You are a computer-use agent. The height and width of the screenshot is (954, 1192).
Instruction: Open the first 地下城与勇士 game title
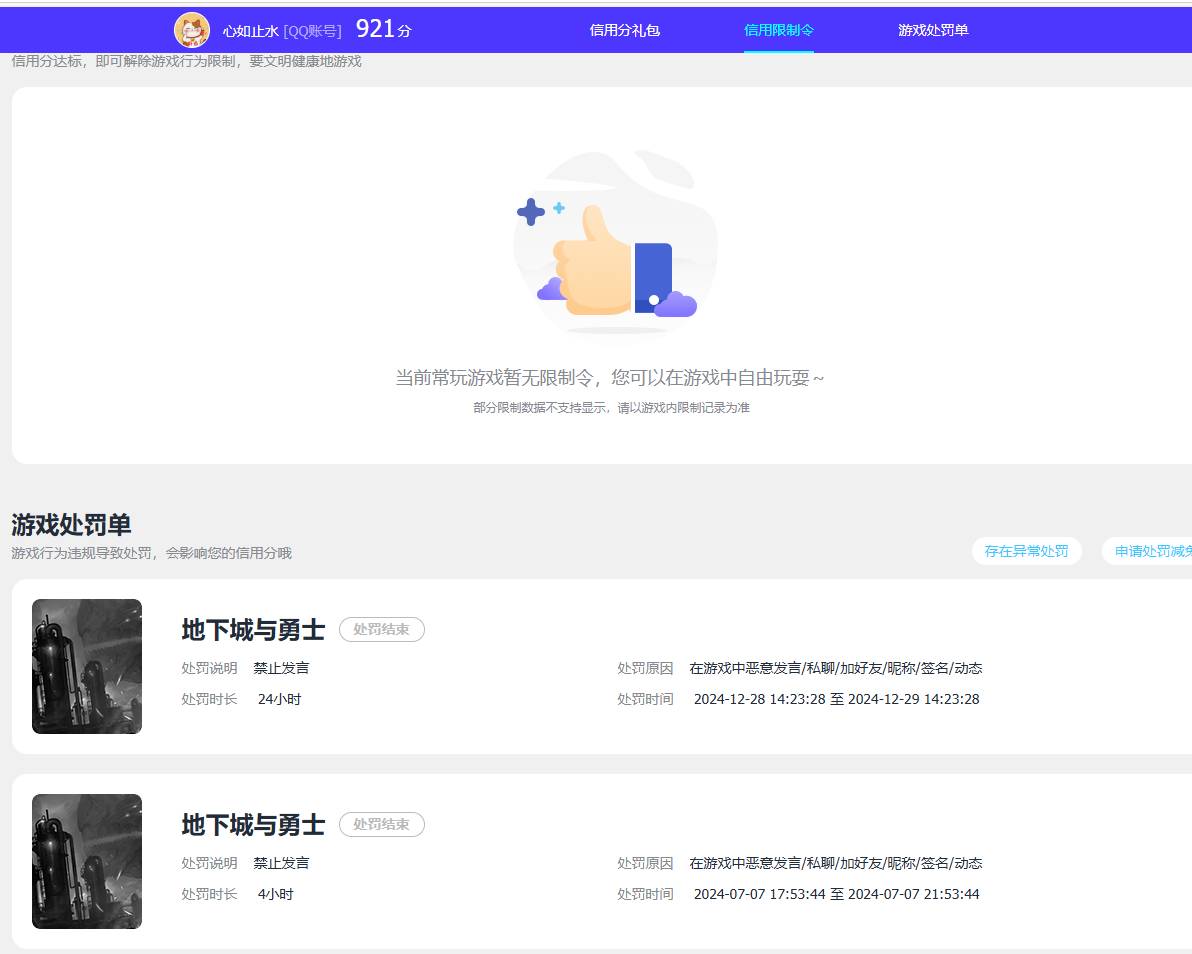(x=253, y=629)
